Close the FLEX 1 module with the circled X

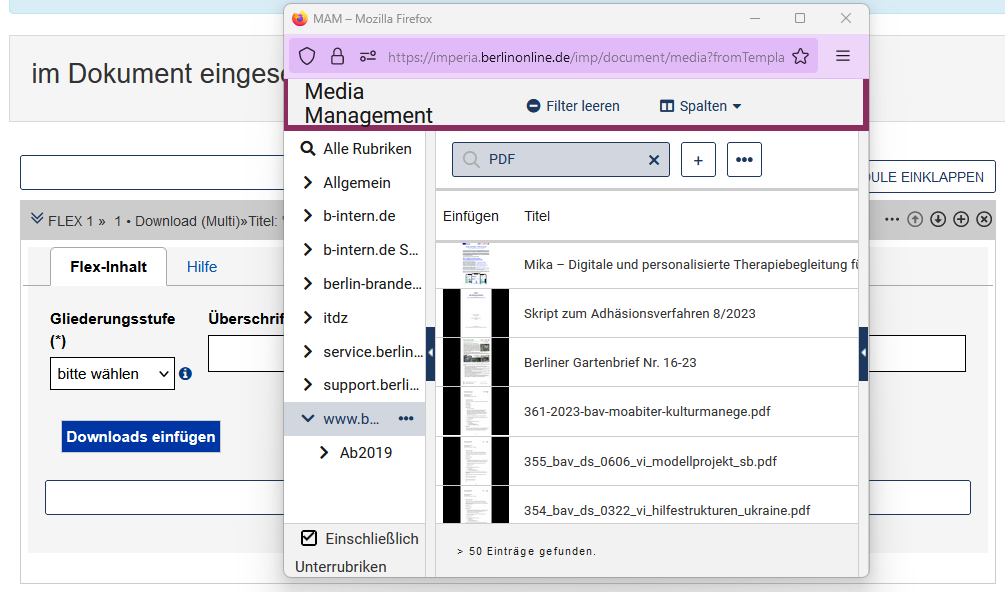pos(983,218)
